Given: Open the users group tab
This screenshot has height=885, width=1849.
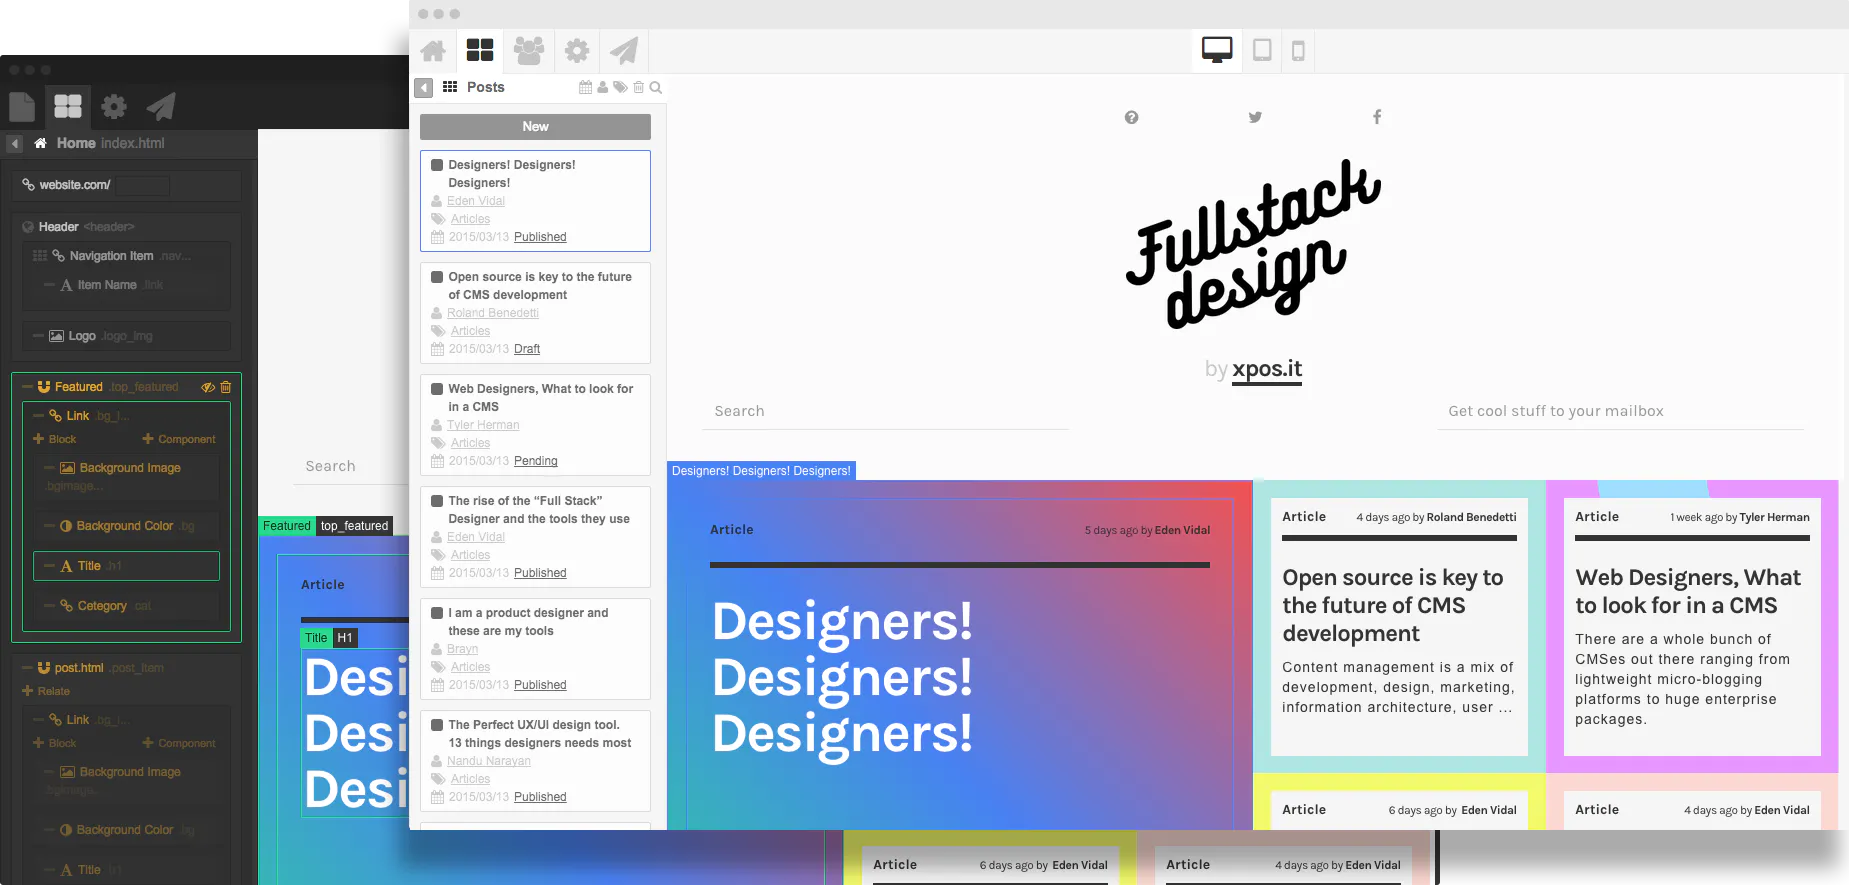Looking at the screenshot, I should pyautogui.click(x=529, y=50).
